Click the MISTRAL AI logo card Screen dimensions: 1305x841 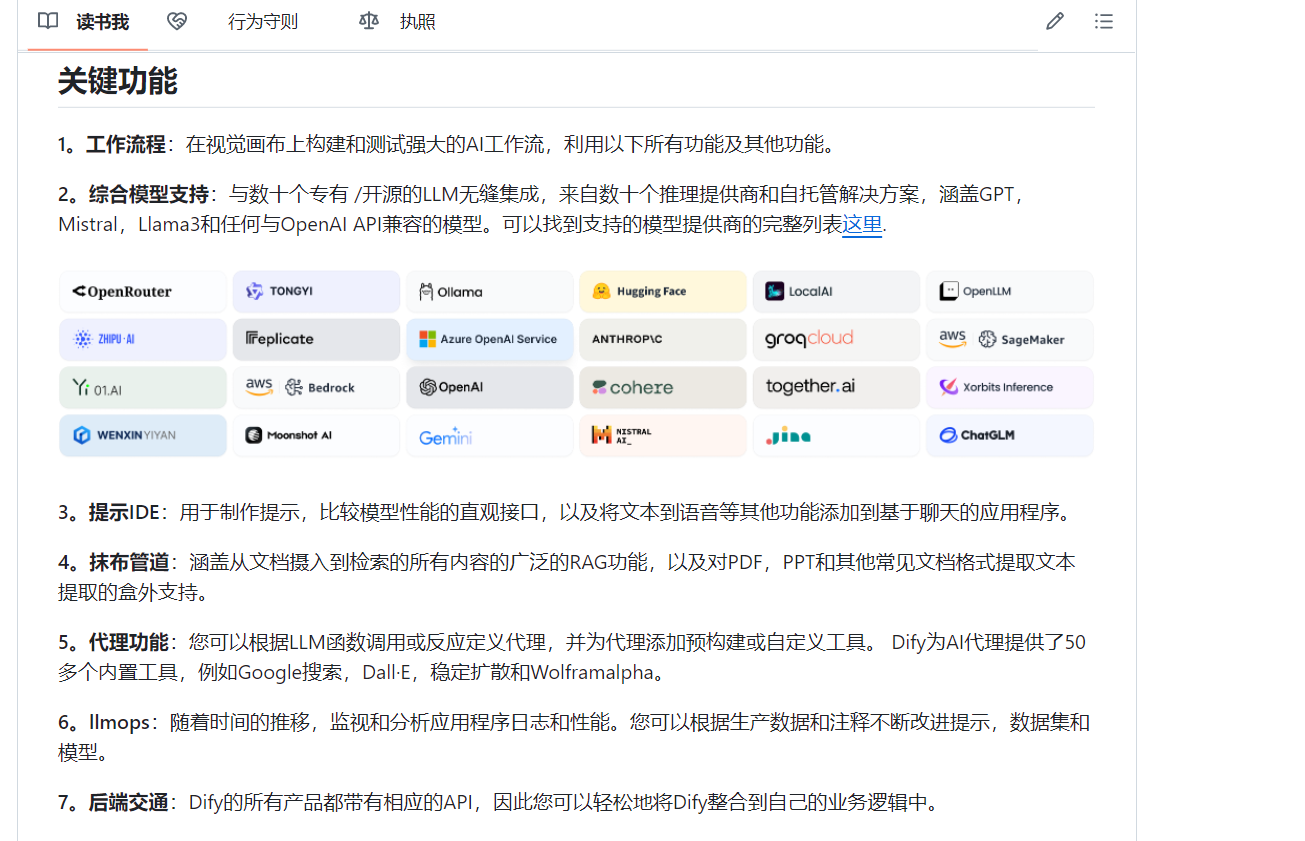663,435
